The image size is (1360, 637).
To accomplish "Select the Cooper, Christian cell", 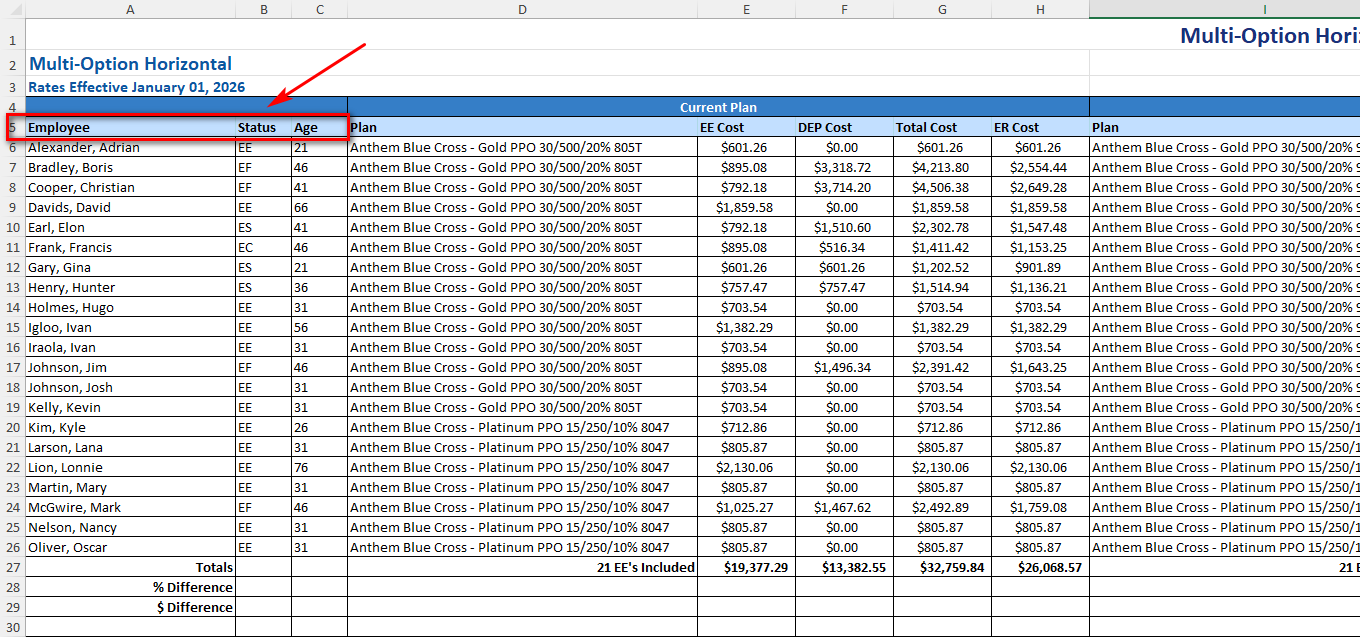I will pos(130,187).
